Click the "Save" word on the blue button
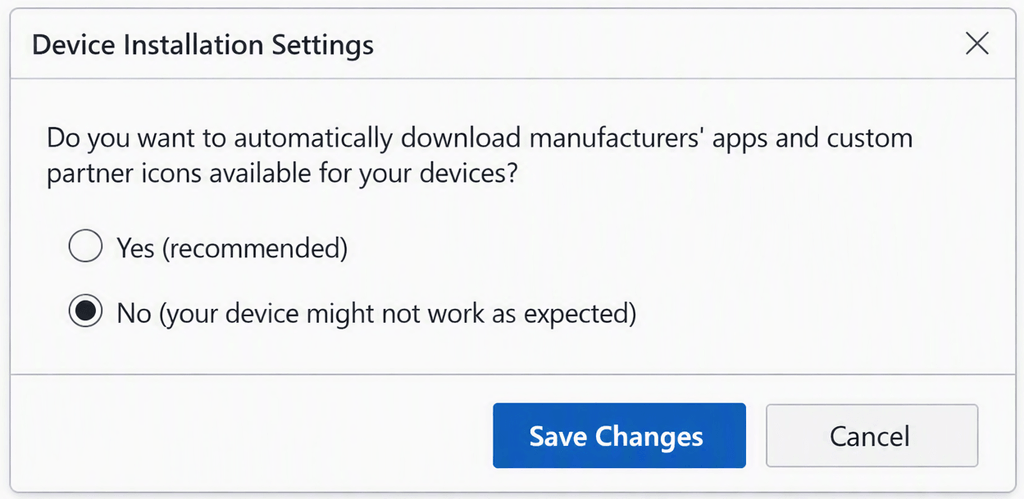The image size is (1024, 499). coord(558,436)
